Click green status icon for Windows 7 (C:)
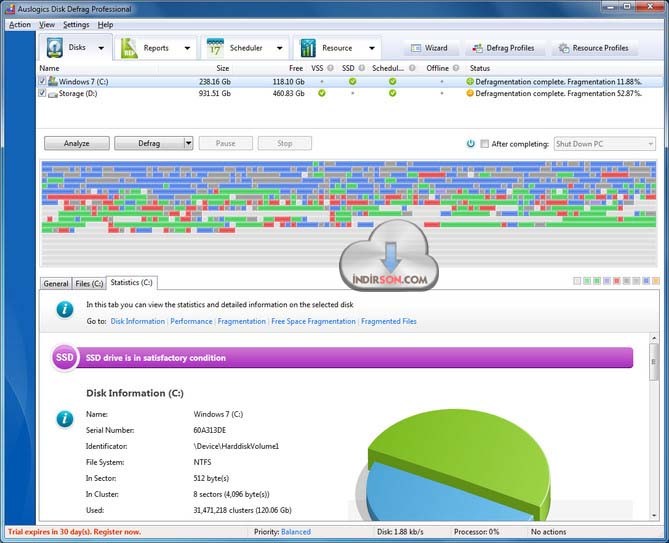The image size is (669, 543). [470, 81]
